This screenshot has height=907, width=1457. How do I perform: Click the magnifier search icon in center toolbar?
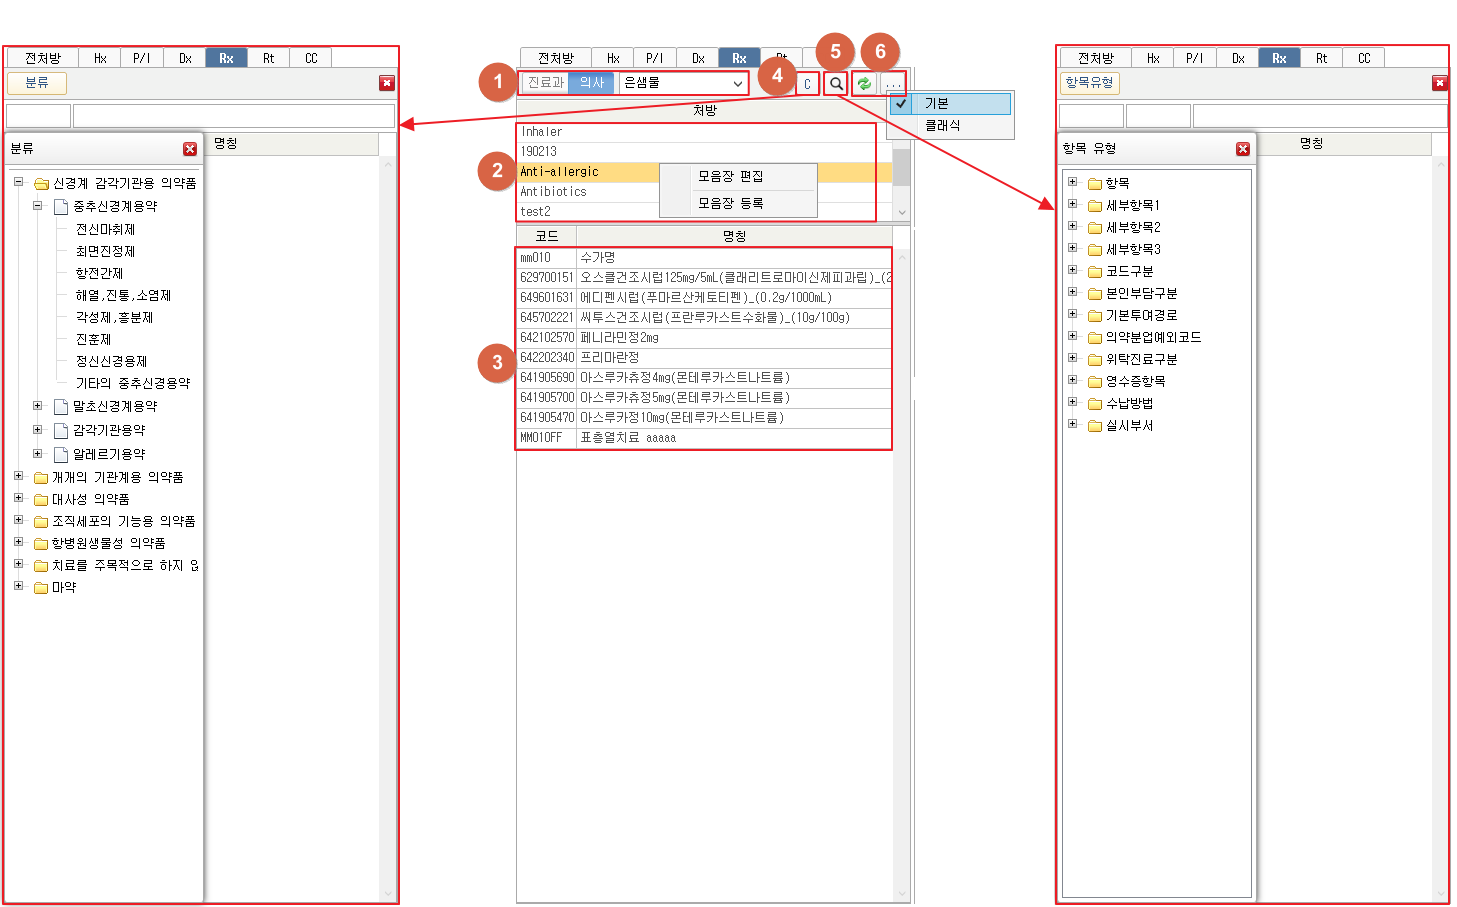[x=836, y=84]
